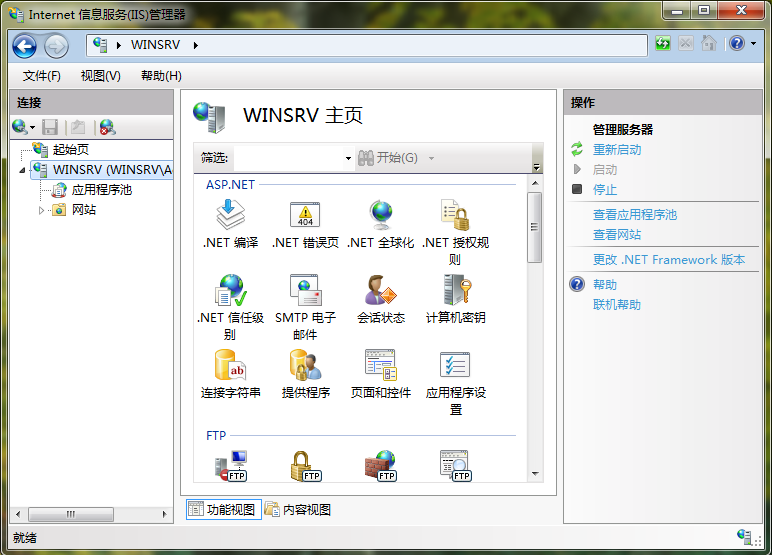Screen dimensions: 772x555
Task: Click the feature list vertical scrollbar thumb
Action: tap(535, 227)
